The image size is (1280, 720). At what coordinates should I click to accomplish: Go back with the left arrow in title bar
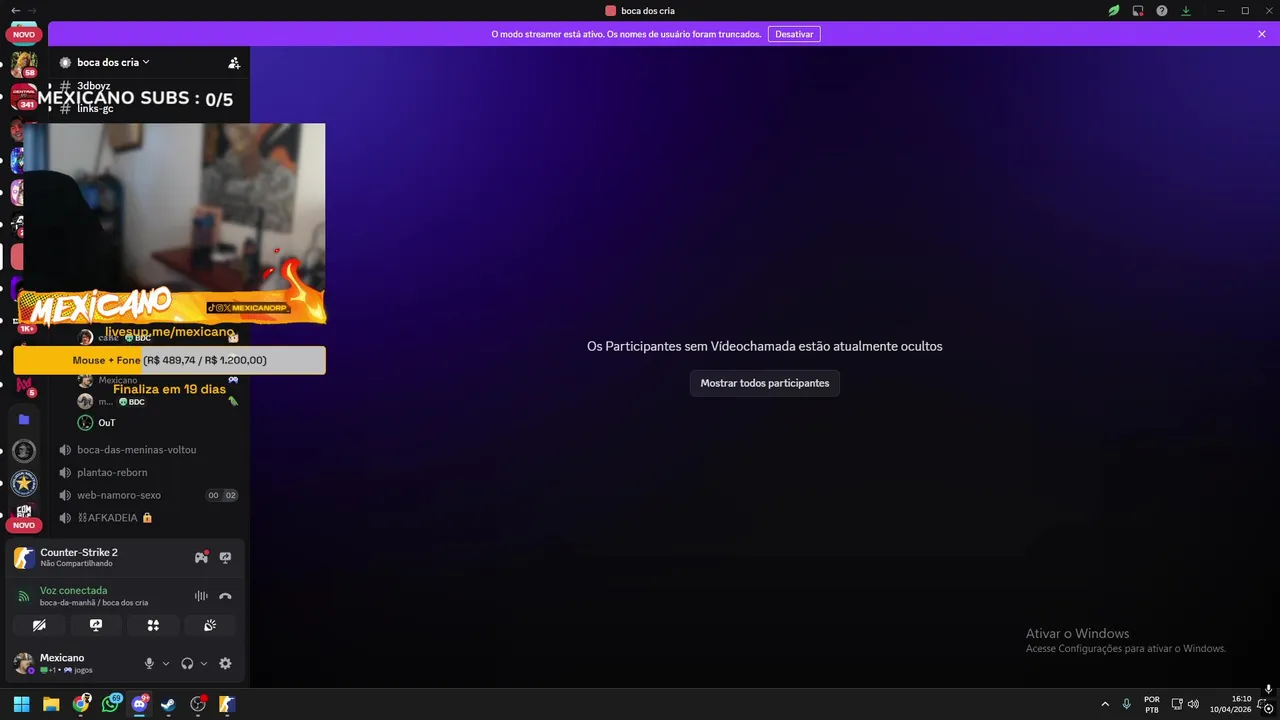point(15,10)
